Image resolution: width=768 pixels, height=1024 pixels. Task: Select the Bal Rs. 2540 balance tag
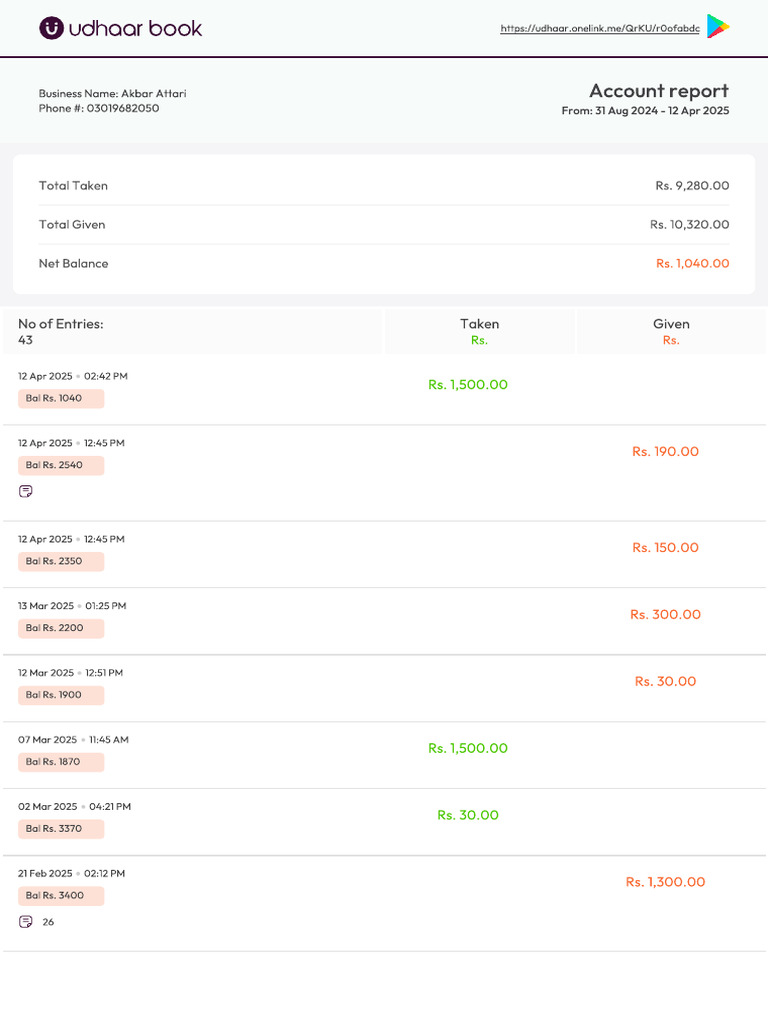pyautogui.click(x=60, y=465)
